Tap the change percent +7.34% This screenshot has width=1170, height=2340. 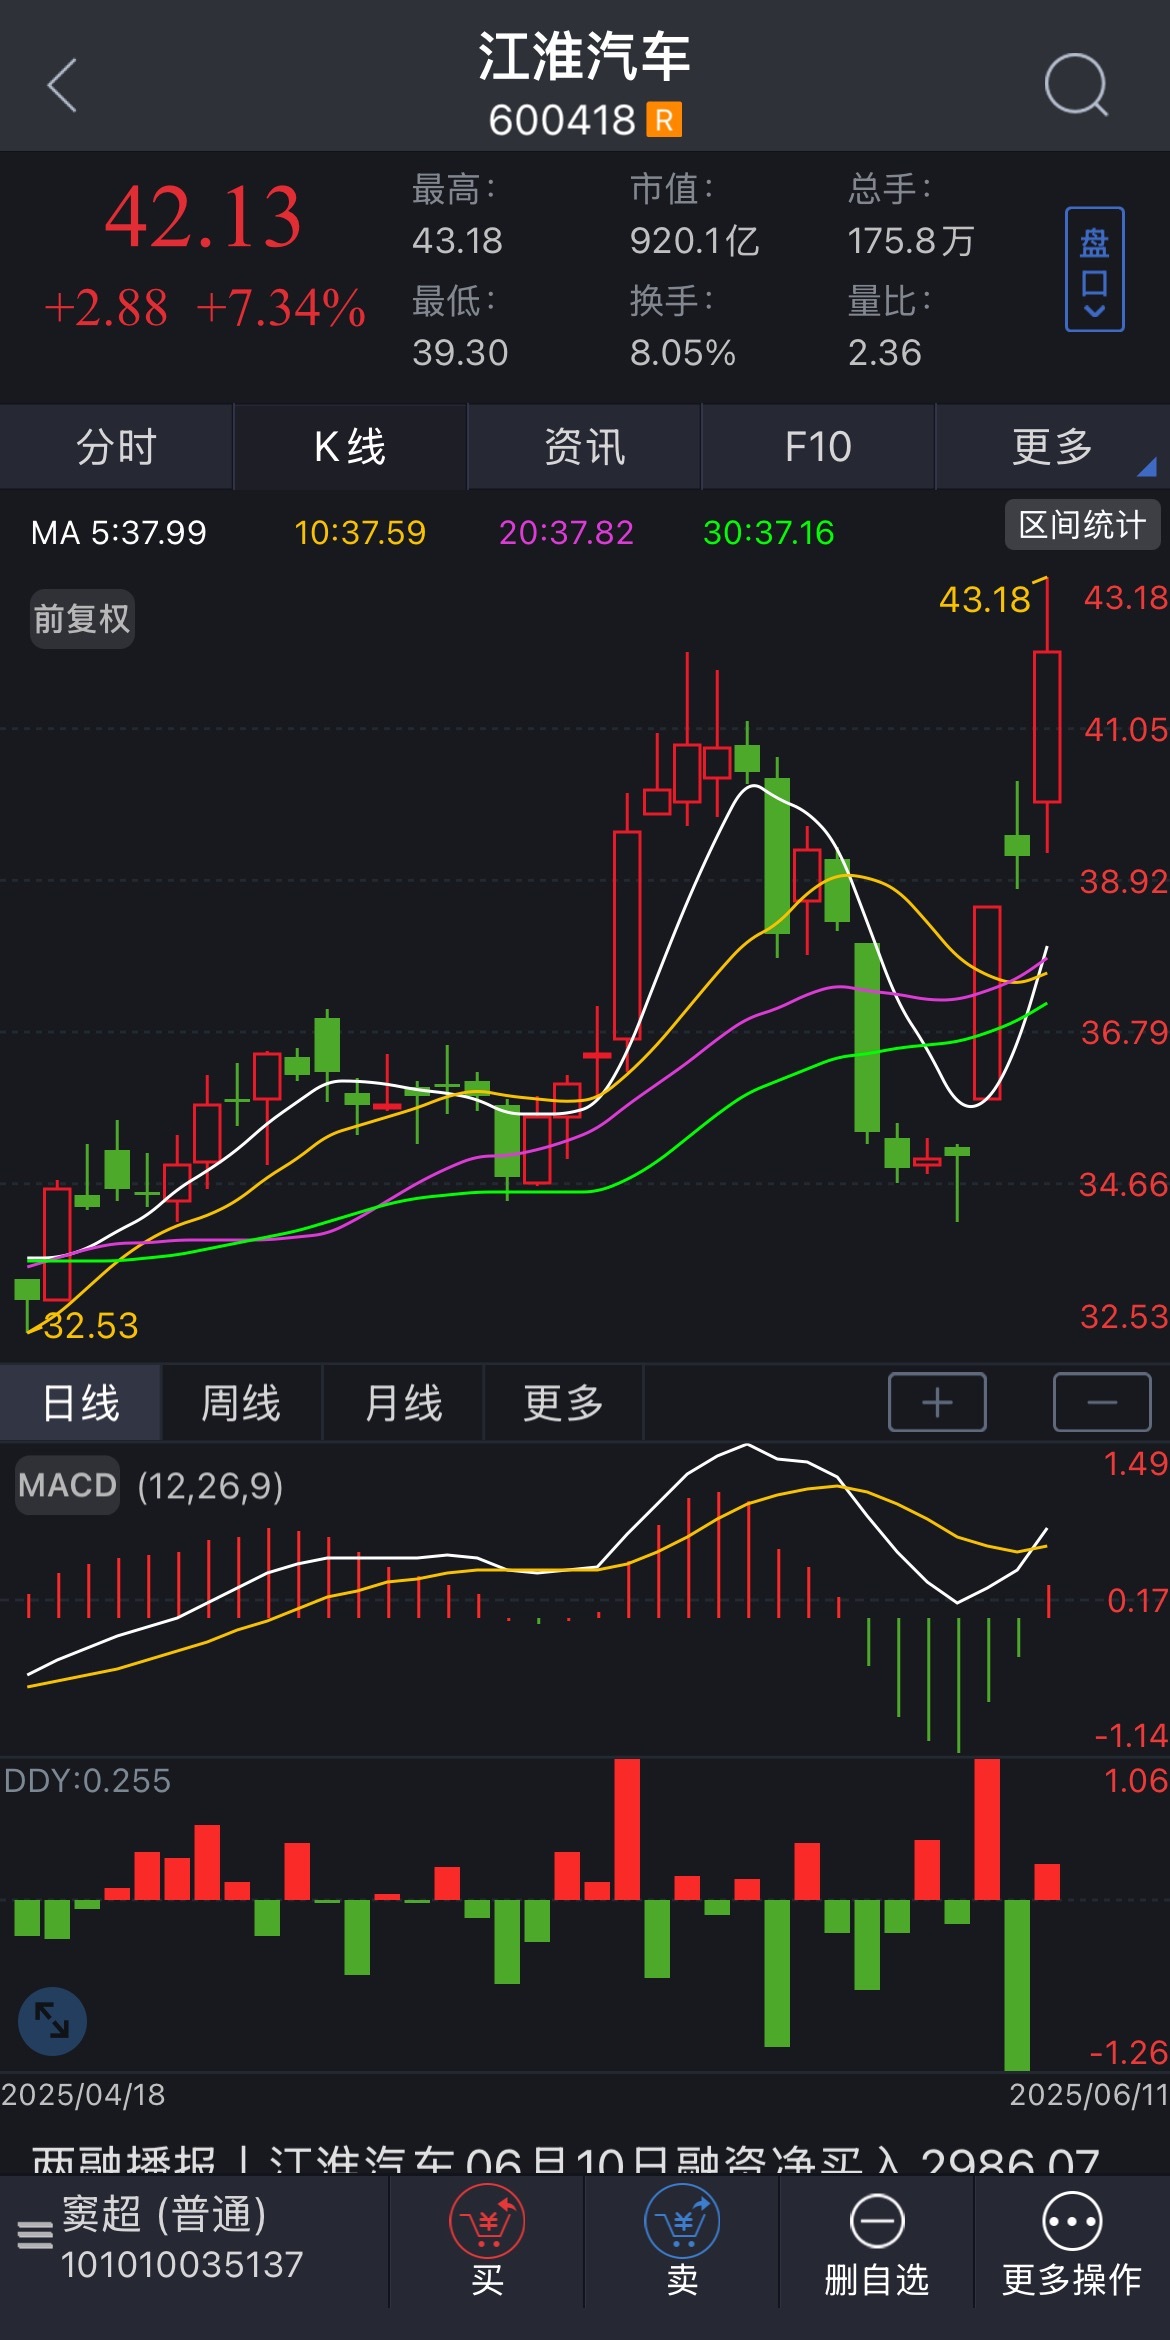click(x=281, y=307)
